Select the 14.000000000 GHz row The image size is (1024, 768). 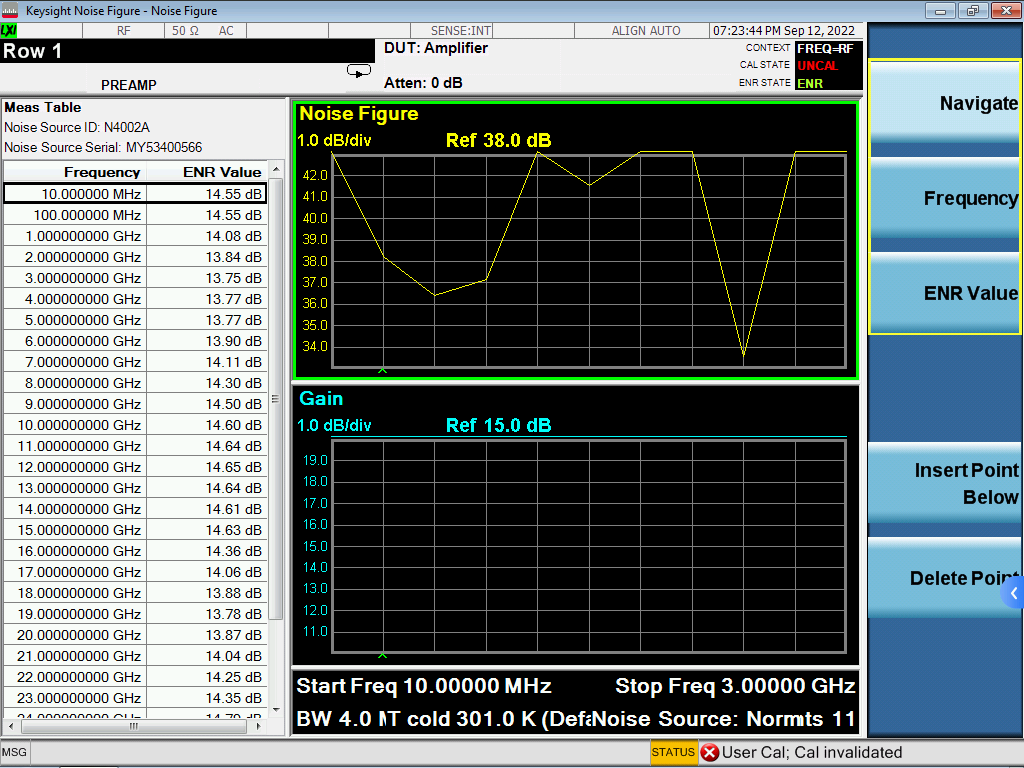(135, 509)
